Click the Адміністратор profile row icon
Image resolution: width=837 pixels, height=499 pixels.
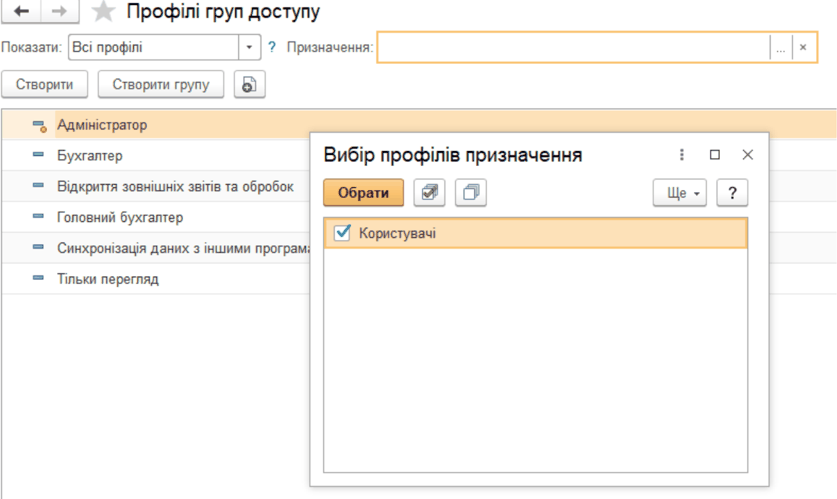click(x=39, y=125)
